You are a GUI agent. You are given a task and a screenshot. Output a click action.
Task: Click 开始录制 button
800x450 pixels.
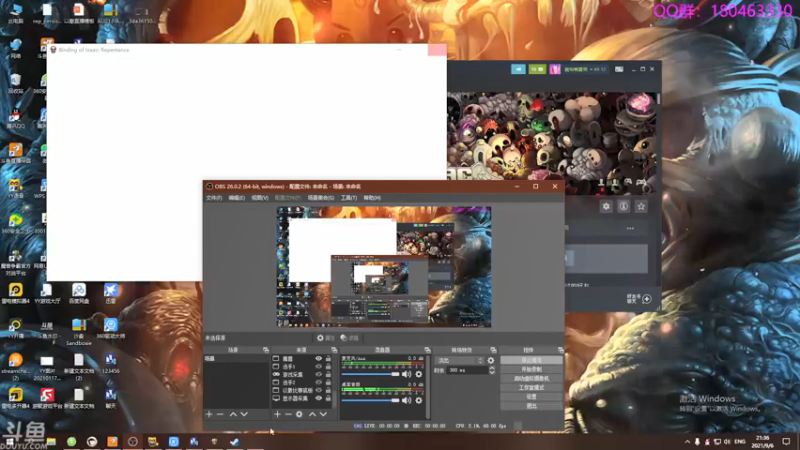pyautogui.click(x=532, y=369)
